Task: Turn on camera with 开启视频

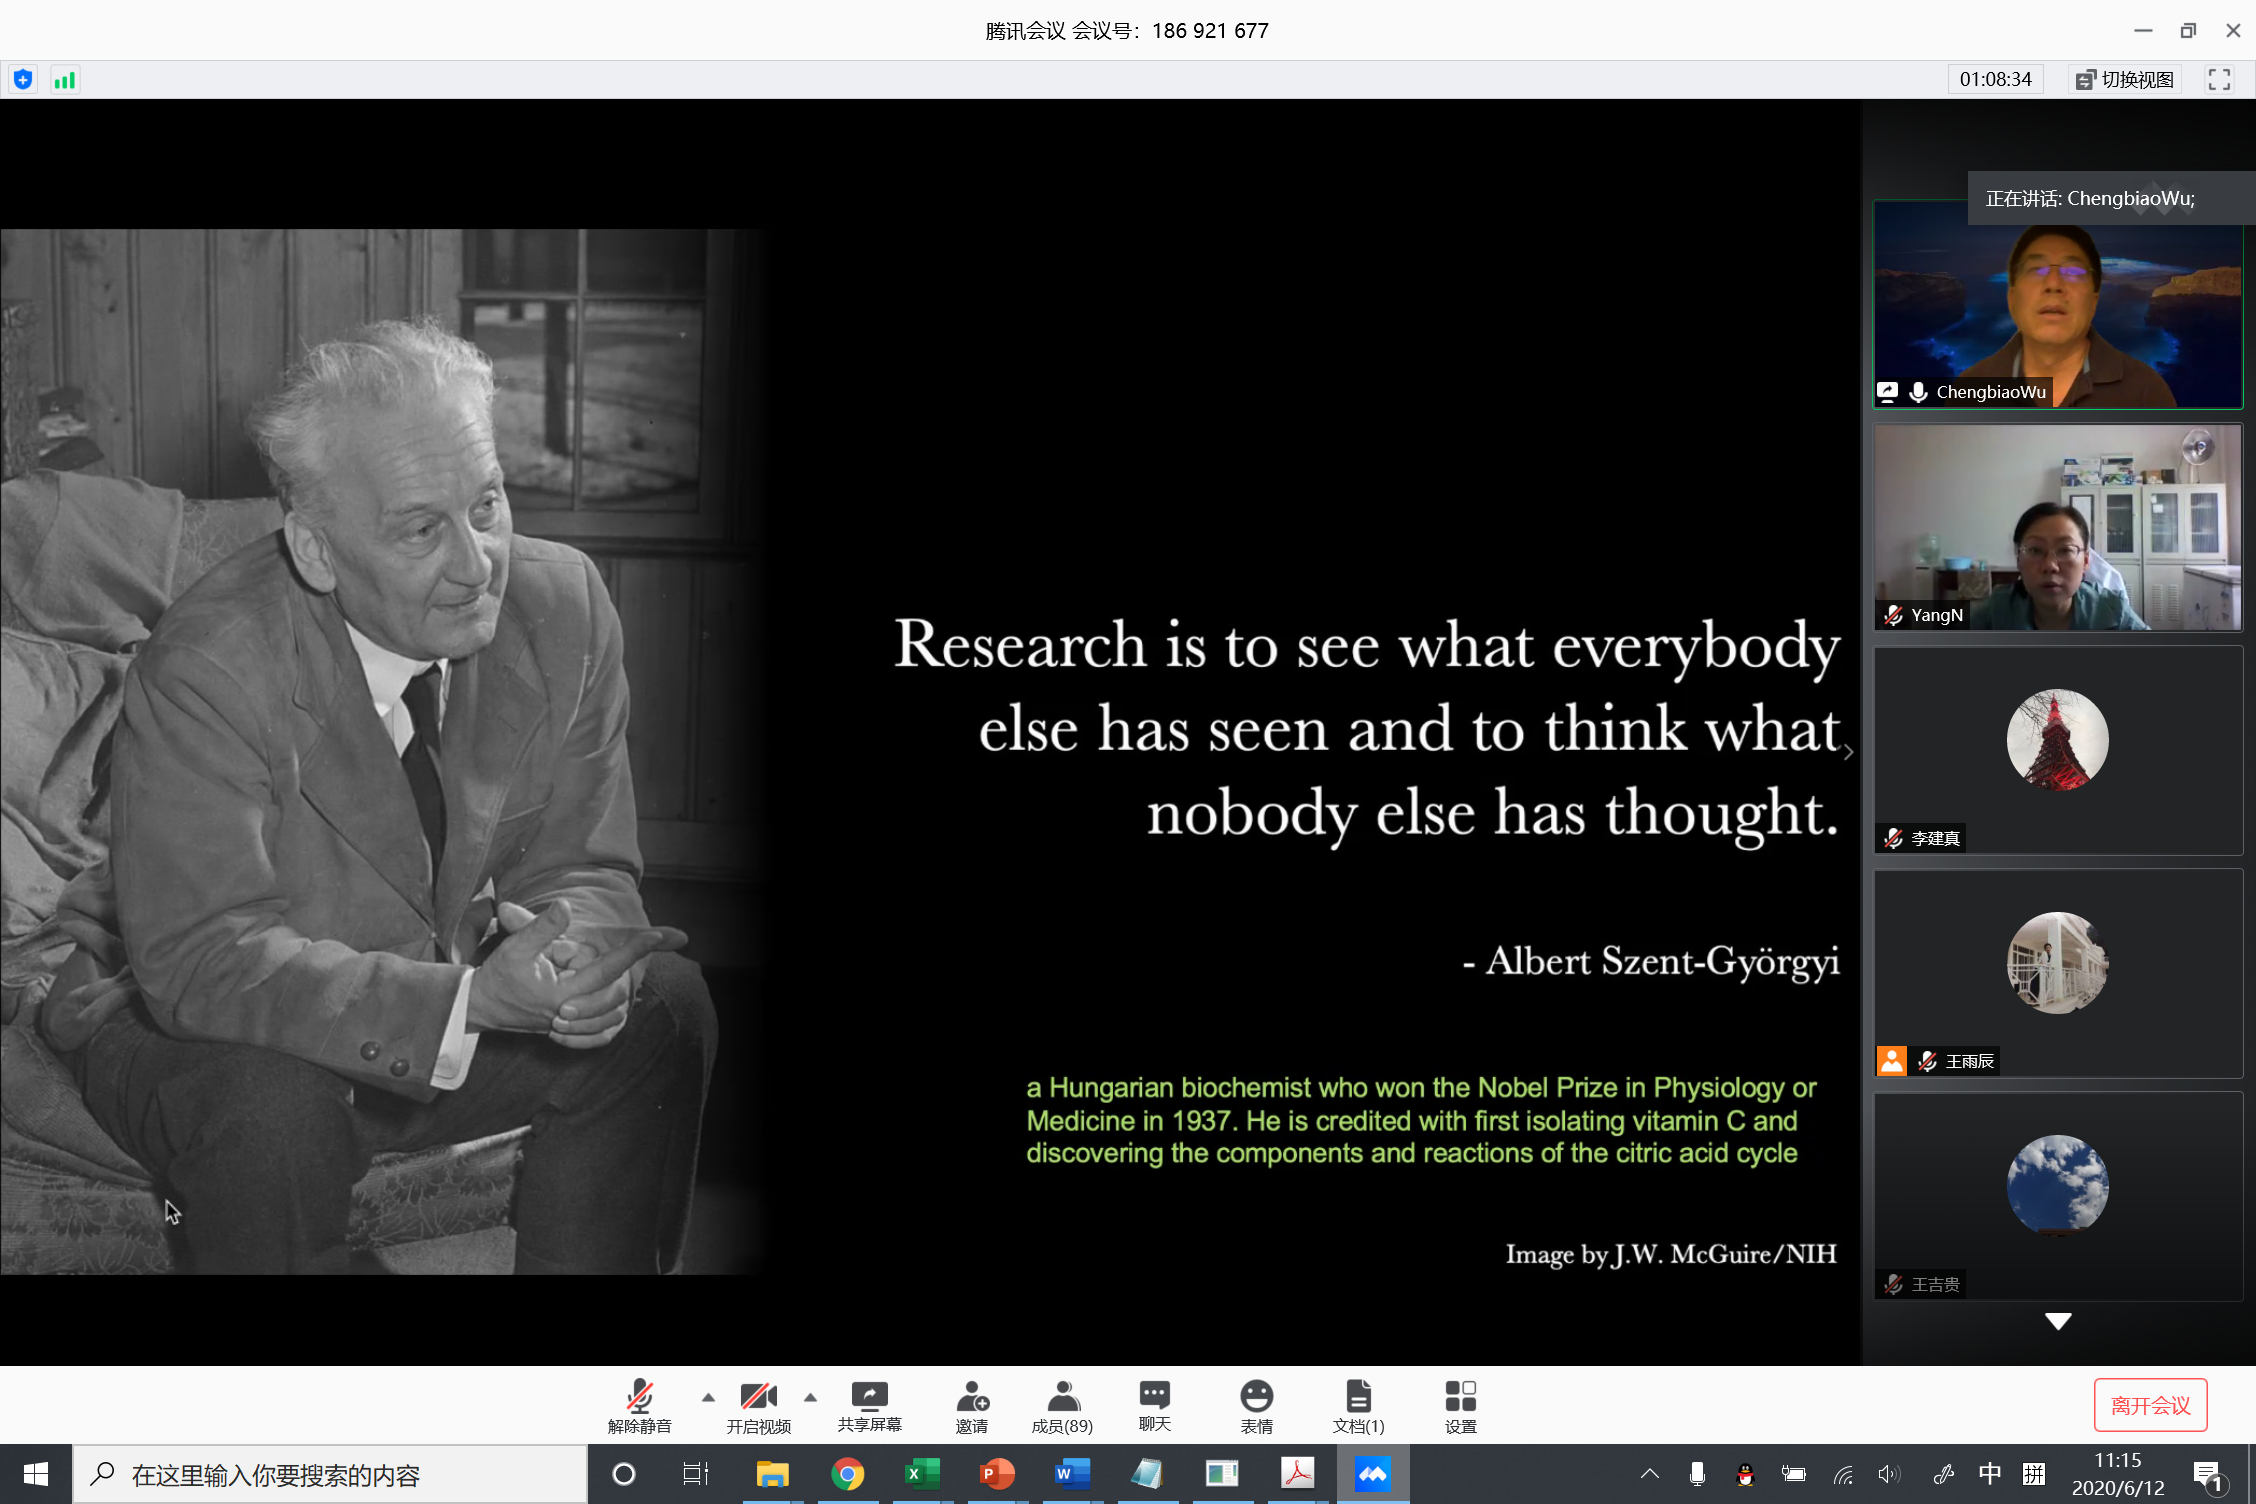Action: click(758, 1405)
